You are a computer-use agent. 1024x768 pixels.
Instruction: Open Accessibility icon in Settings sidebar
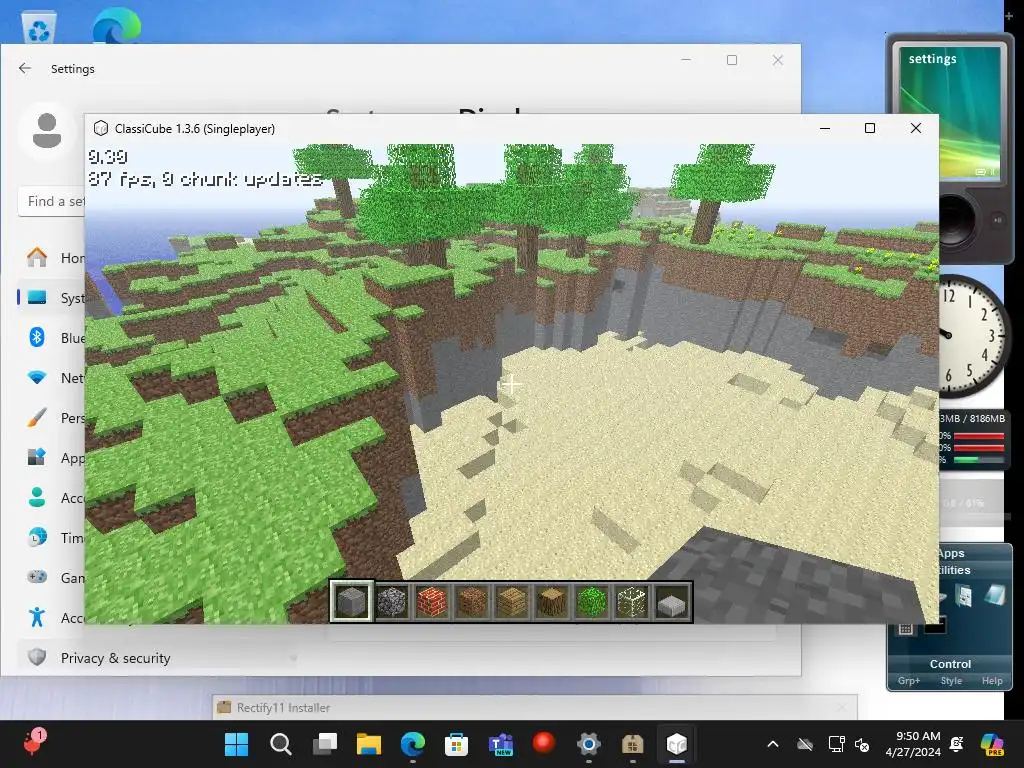(37, 617)
